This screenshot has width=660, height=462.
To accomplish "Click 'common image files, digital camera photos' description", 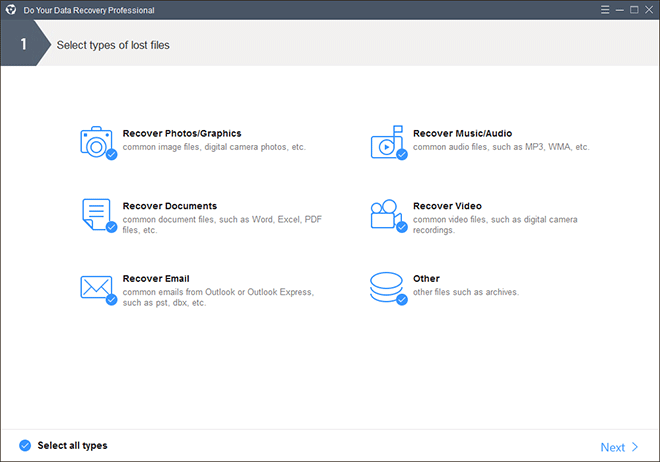I will (x=214, y=147).
